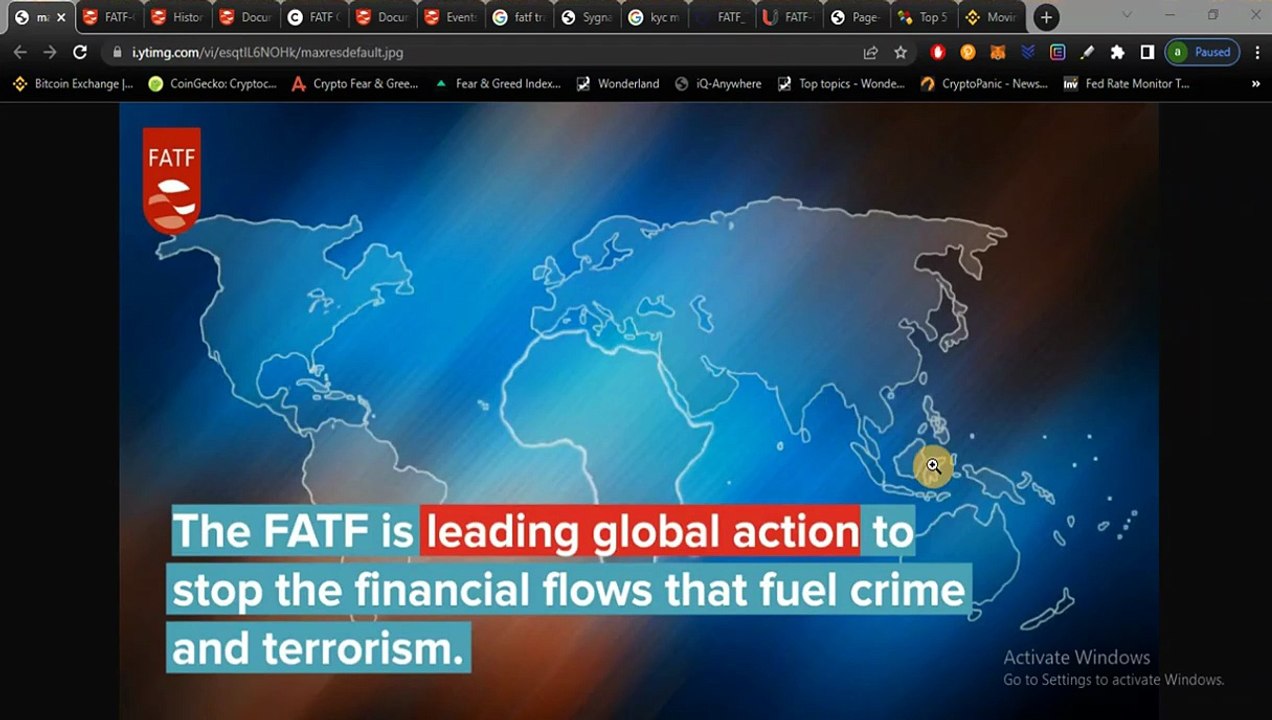Screen dimensions: 1272x720
Task: Open the orange coin extension icon
Action: point(968,52)
